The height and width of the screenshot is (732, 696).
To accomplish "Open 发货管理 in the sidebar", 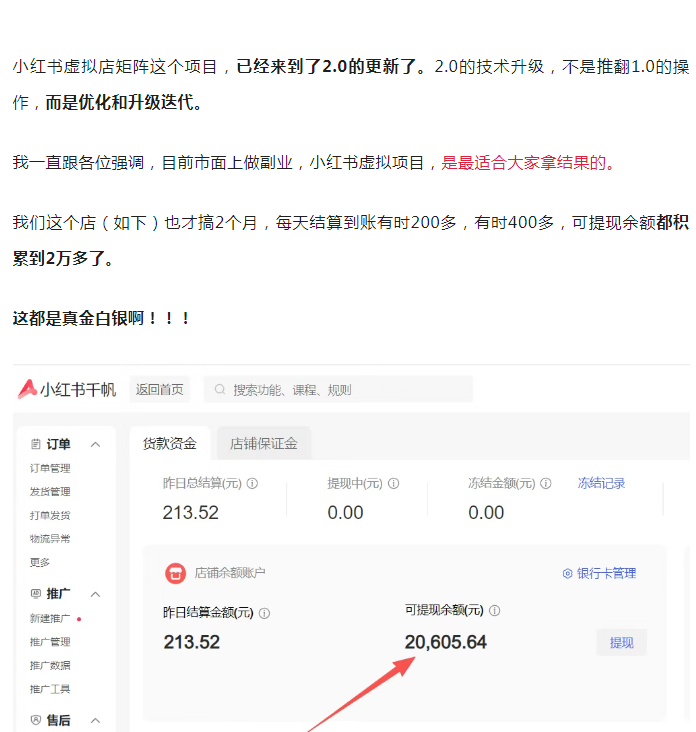I will [x=50, y=492].
